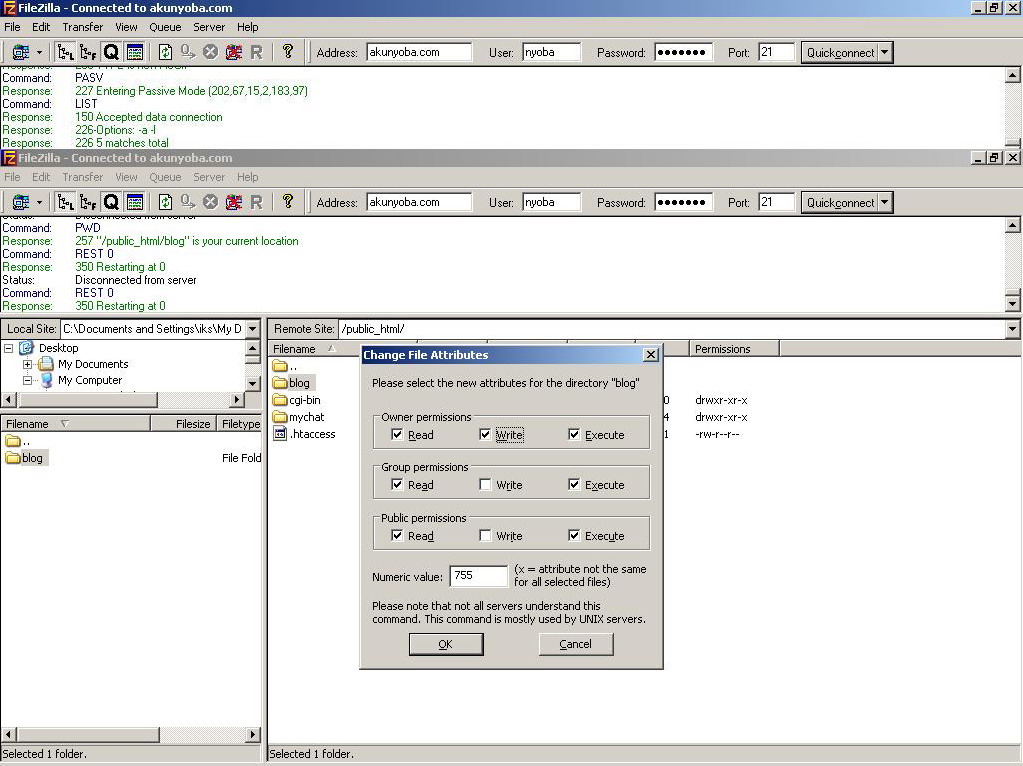Click Refresh icon in gray-titled window toolbar

166,202
